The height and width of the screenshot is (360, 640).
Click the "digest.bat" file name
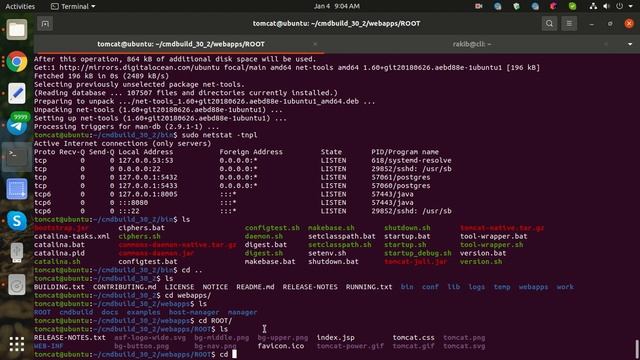coord(266,245)
